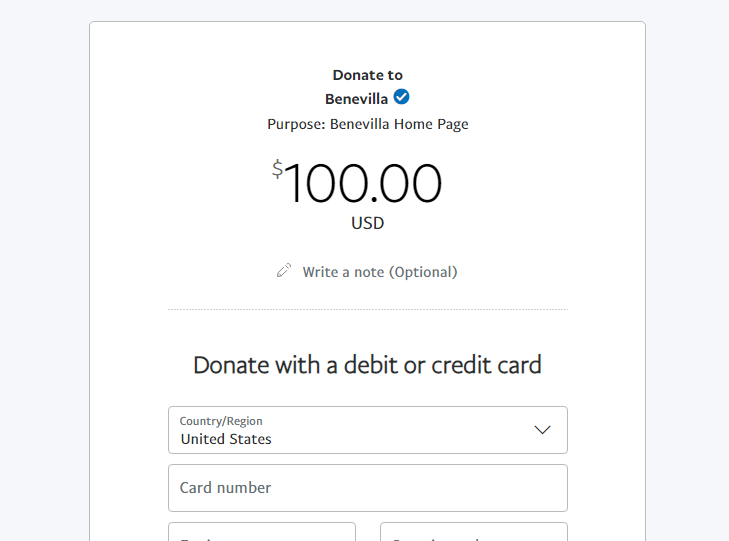Click the partially visible field below Card number on the right

pos(473,532)
